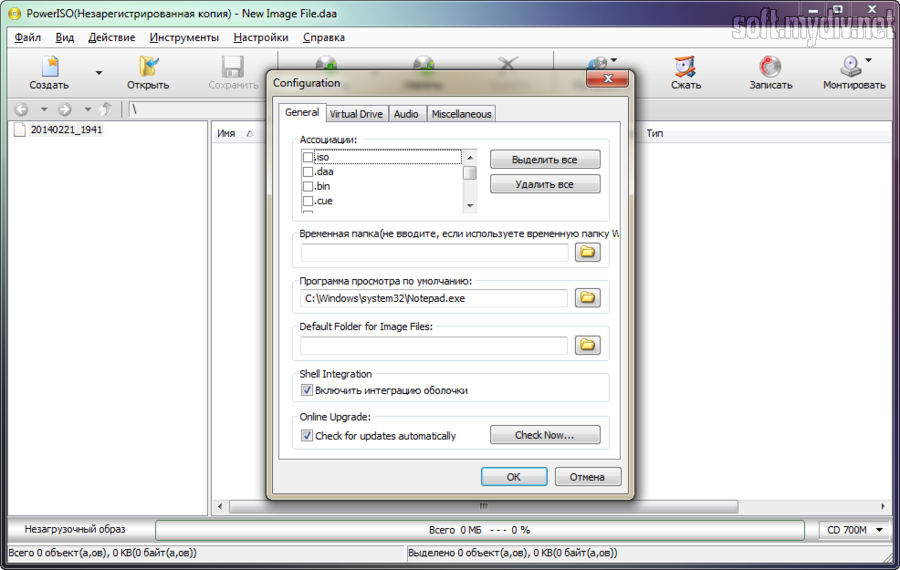The height and width of the screenshot is (570, 900).
Task: Open the Forward history dropdown arrow
Action: point(87,109)
